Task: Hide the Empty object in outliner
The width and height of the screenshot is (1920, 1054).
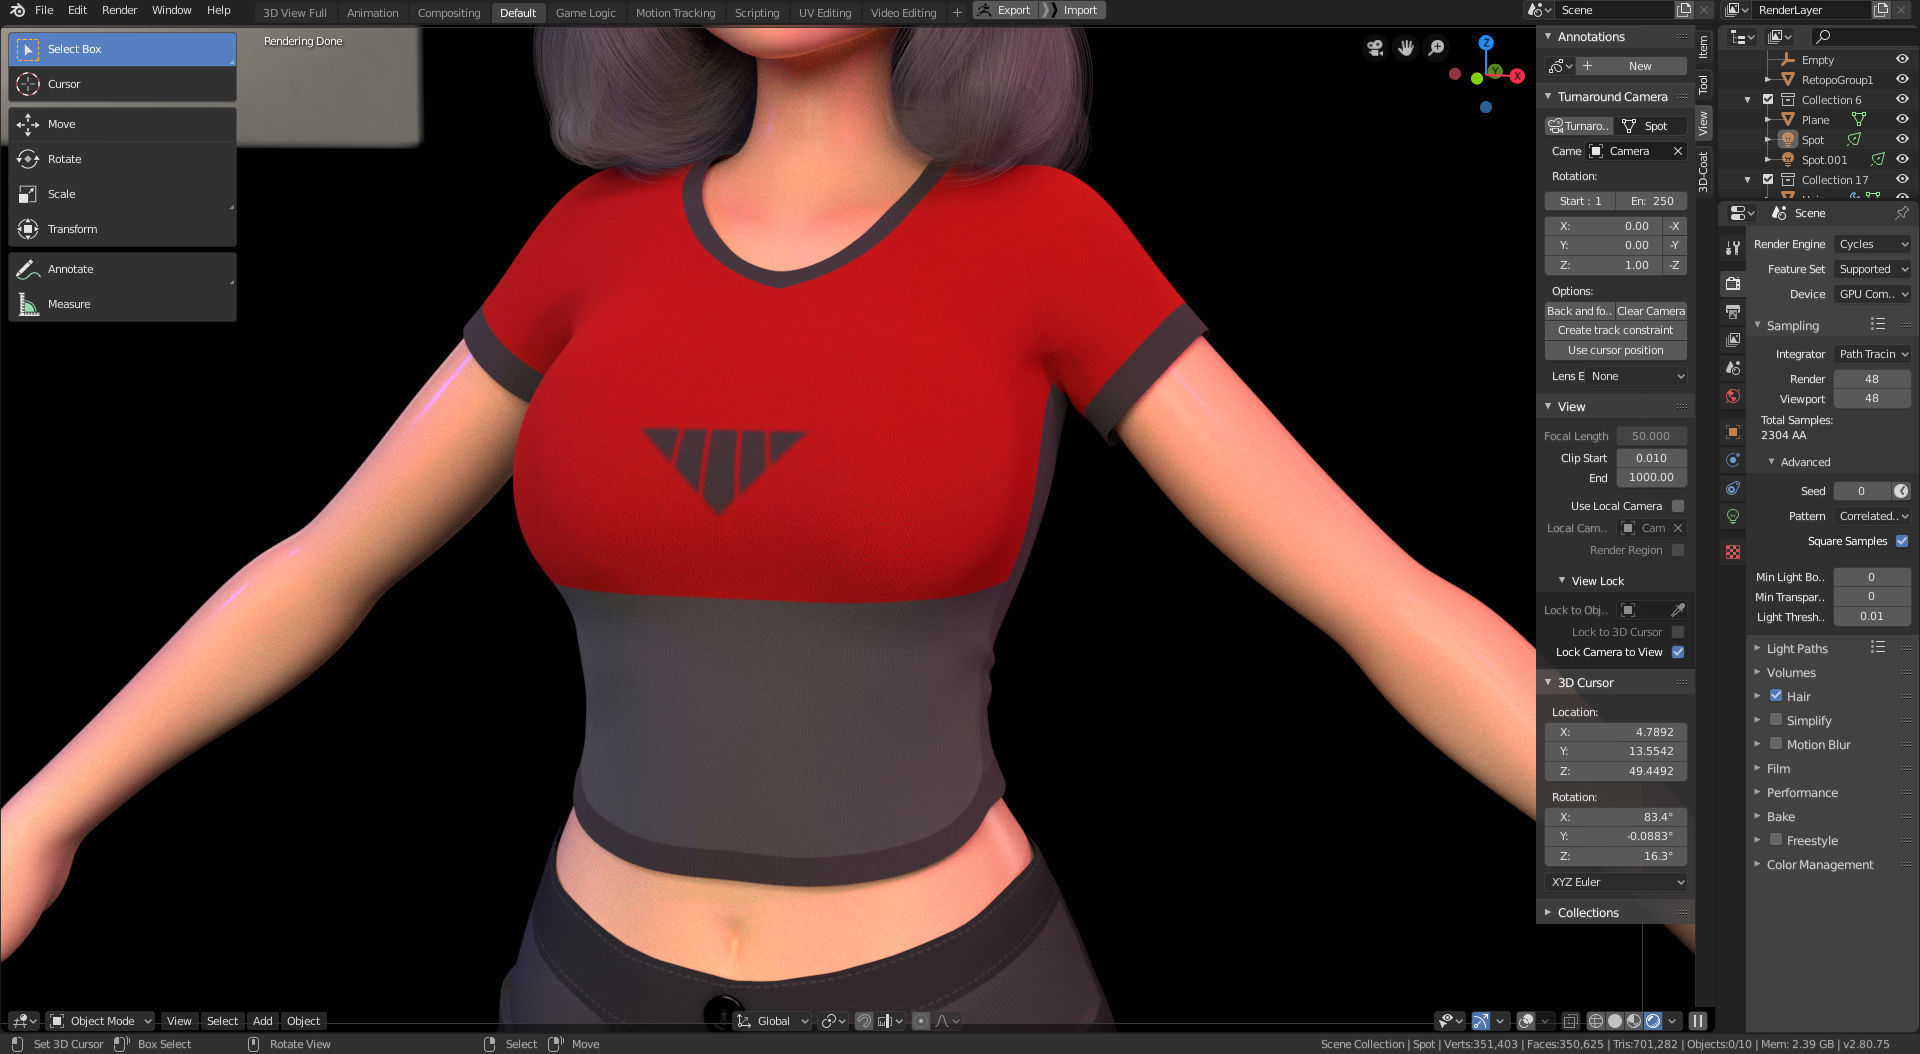Action: coord(1902,59)
